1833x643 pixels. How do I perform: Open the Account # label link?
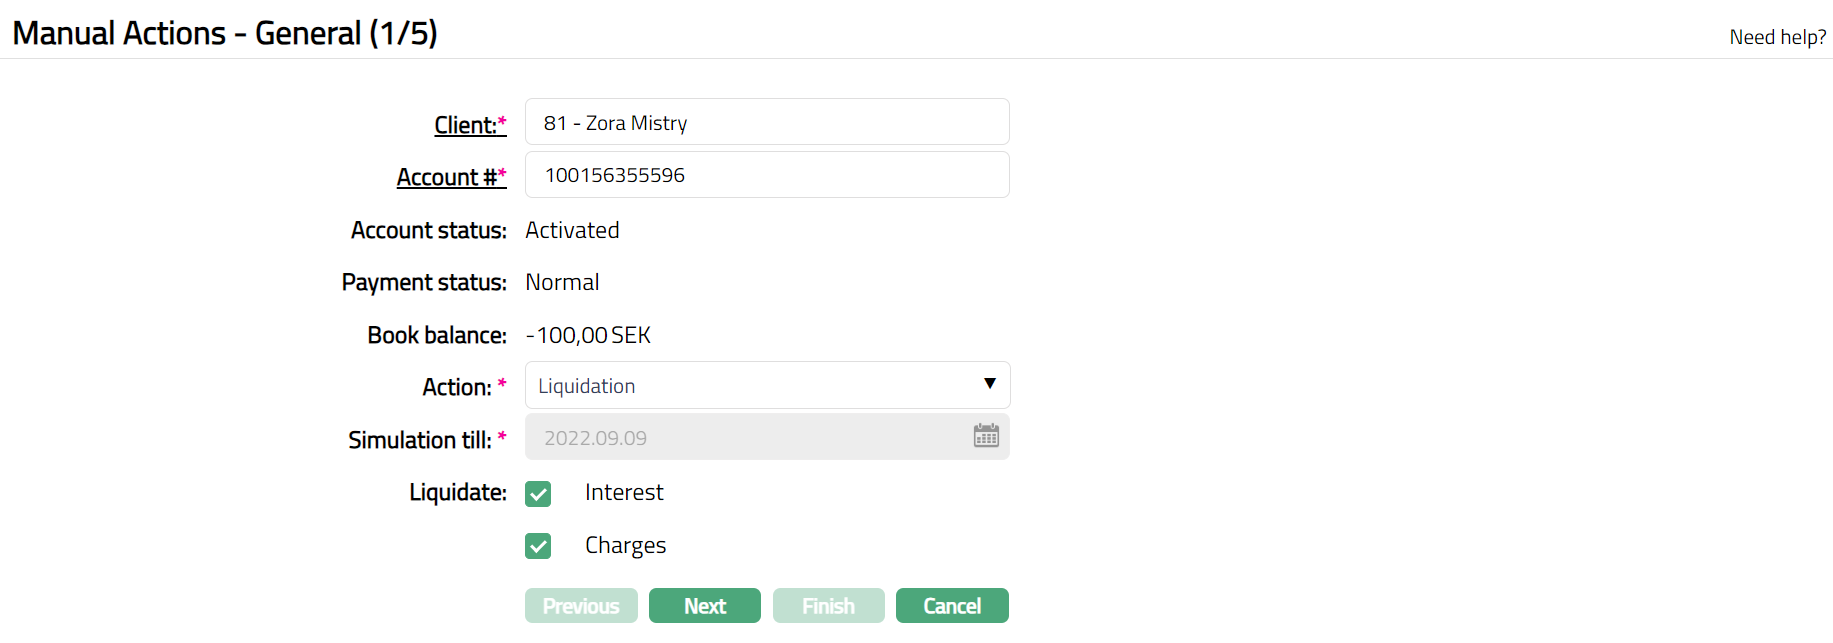tap(447, 177)
